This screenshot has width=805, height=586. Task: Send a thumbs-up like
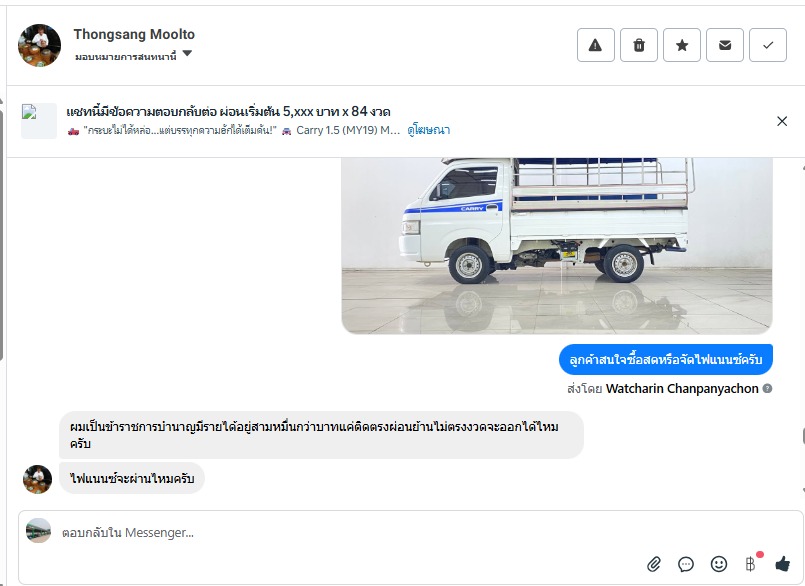(782, 564)
